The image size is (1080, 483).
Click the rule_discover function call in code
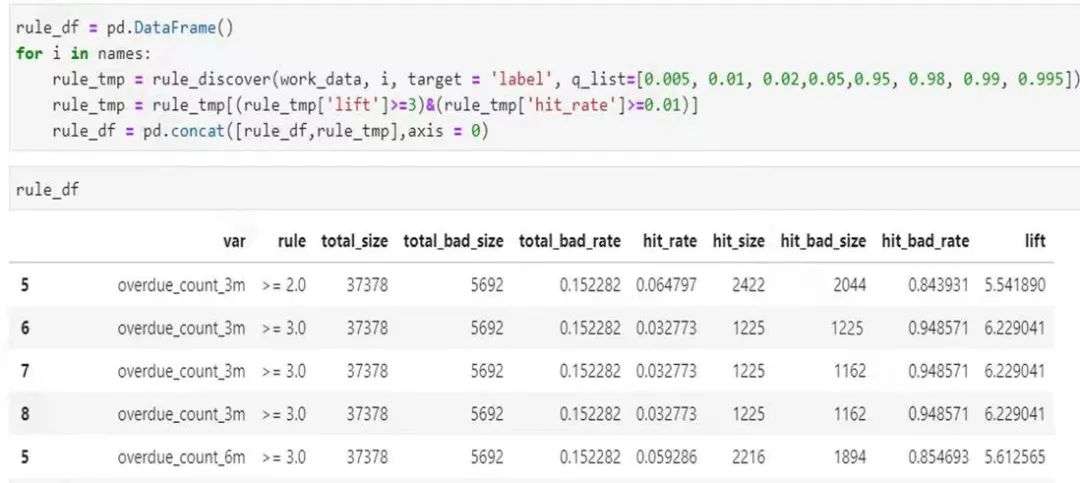tap(207, 80)
